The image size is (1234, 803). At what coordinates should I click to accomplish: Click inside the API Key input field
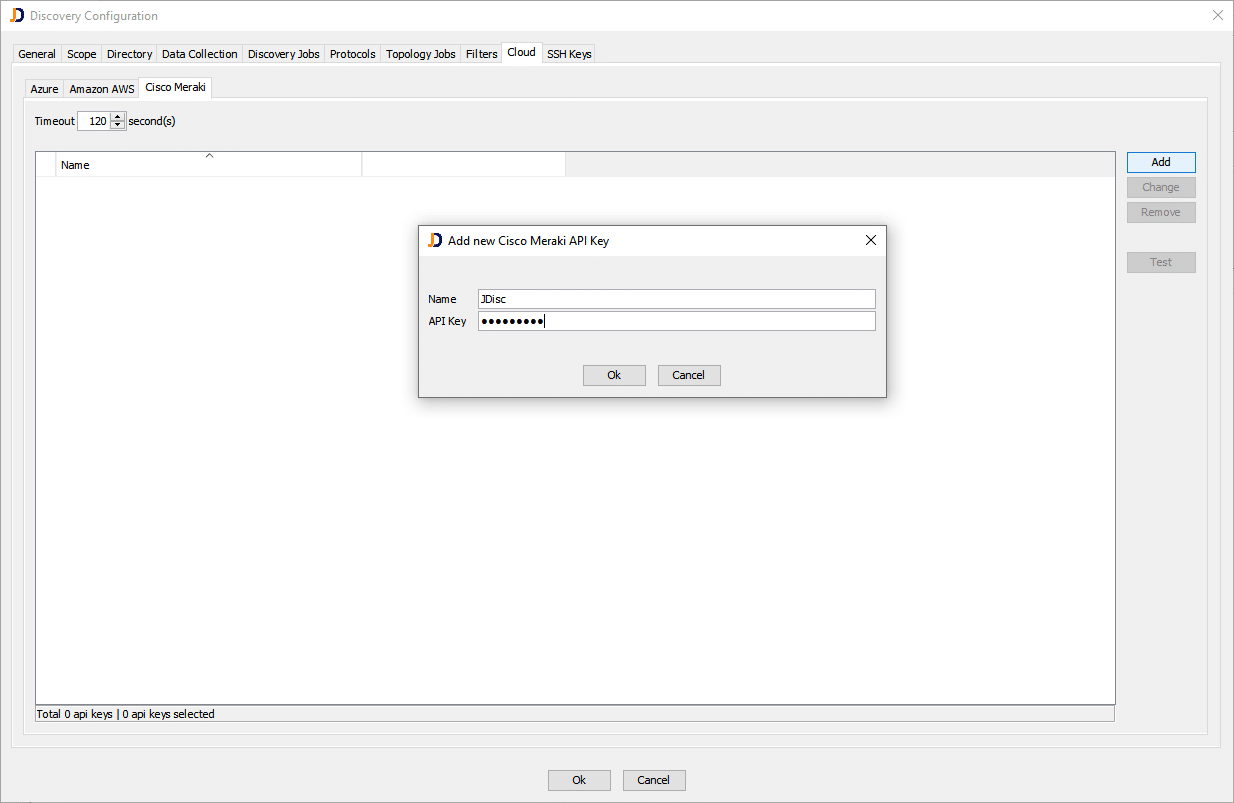coord(676,320)
